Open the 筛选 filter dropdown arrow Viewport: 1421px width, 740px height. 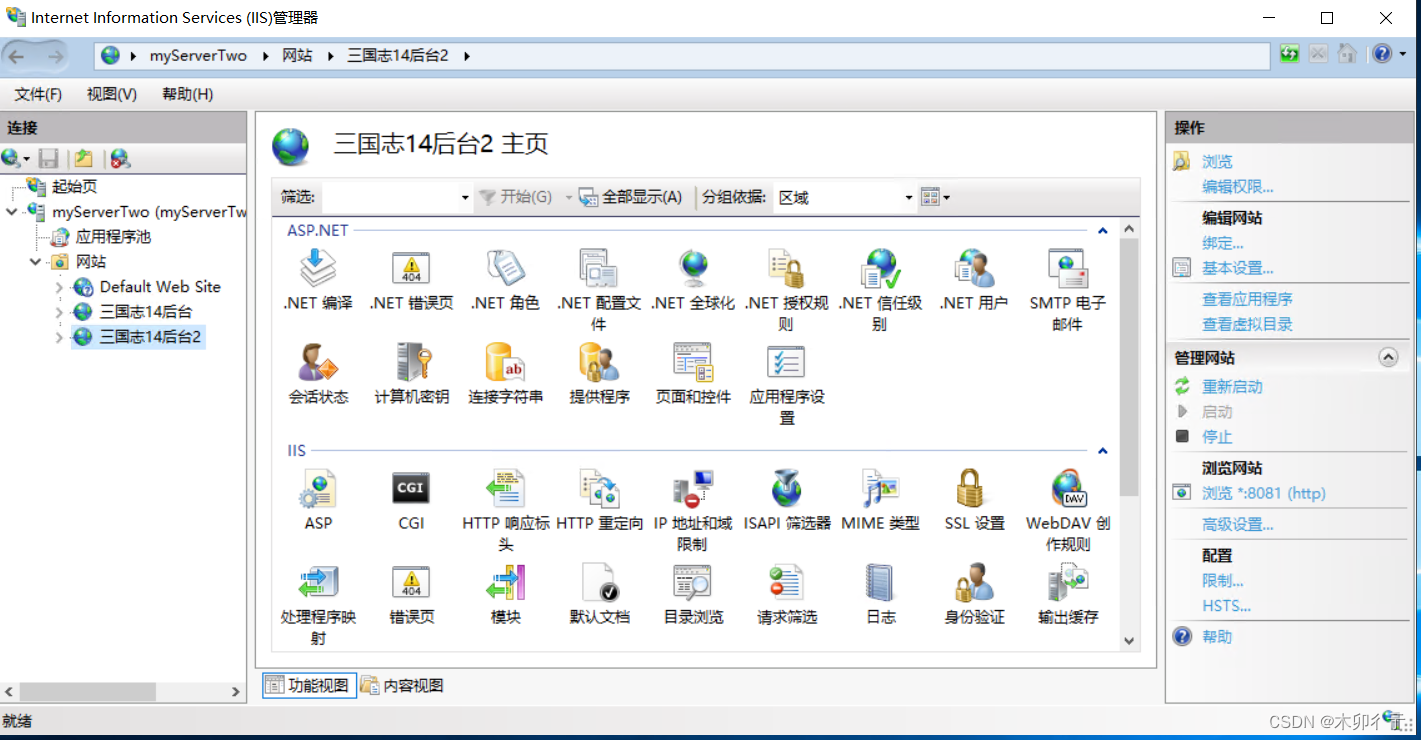(465, 198)
